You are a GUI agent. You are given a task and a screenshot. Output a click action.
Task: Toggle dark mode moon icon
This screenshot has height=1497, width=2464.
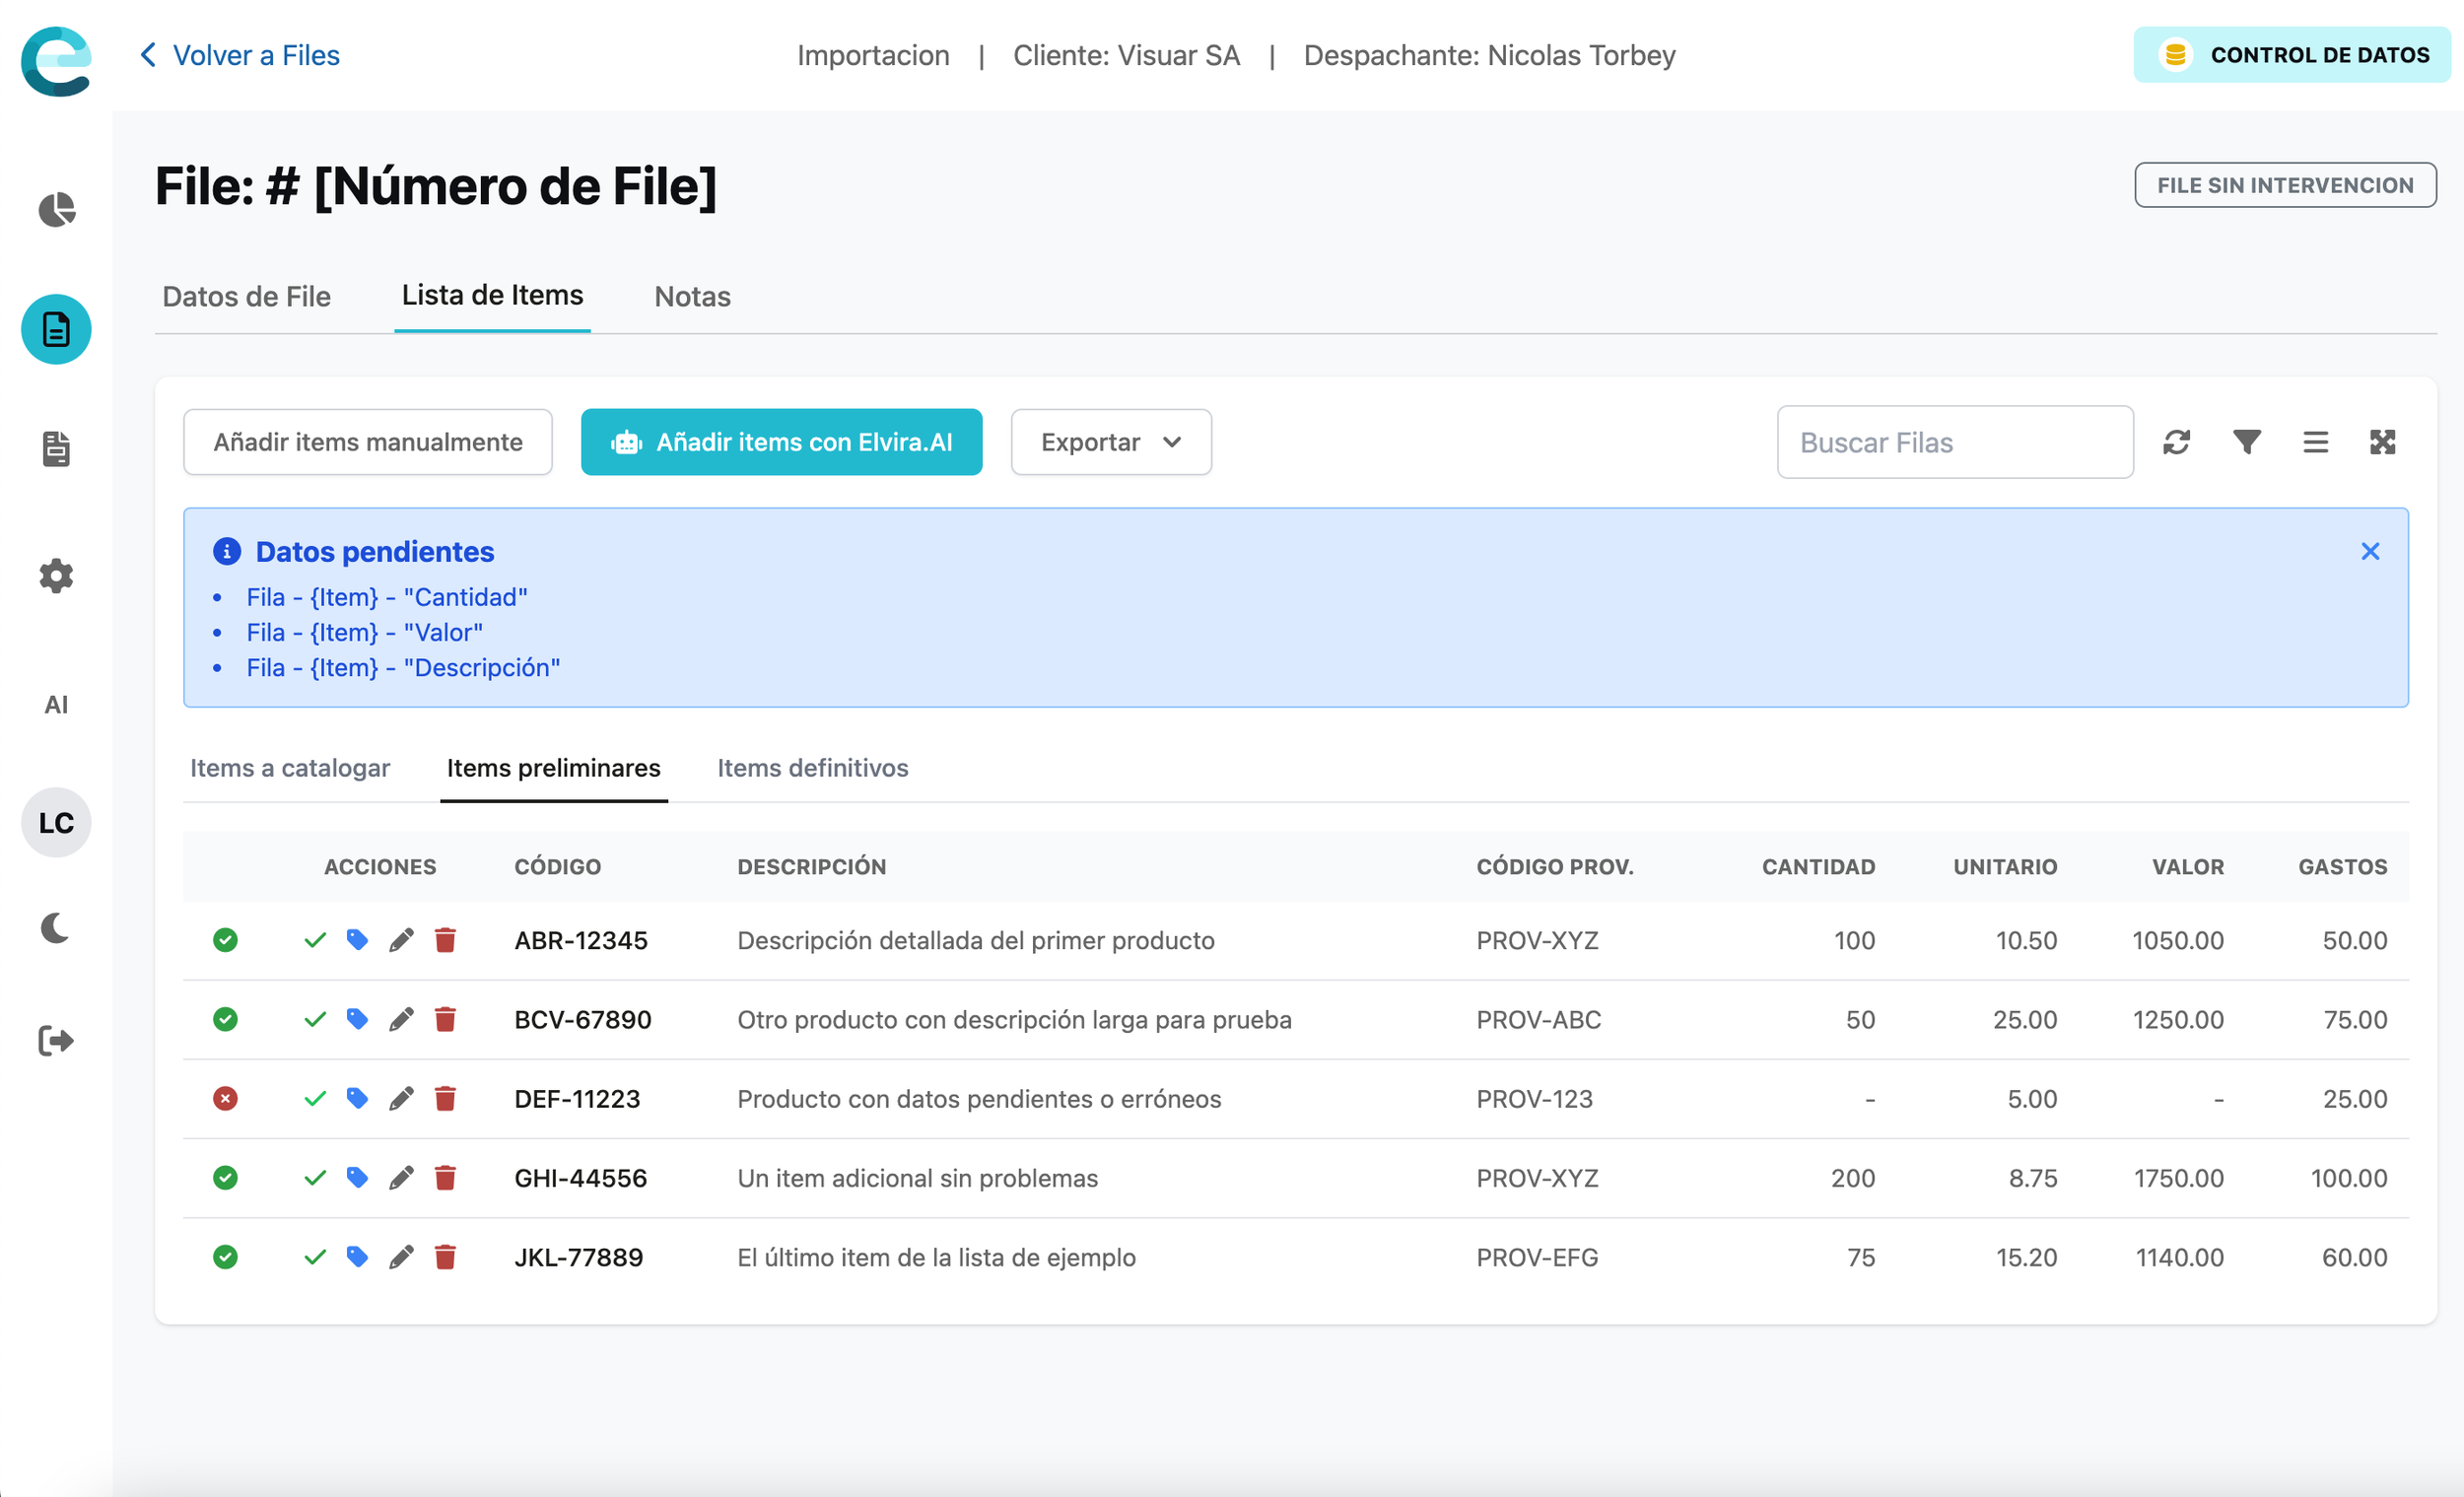coord(56,928)
